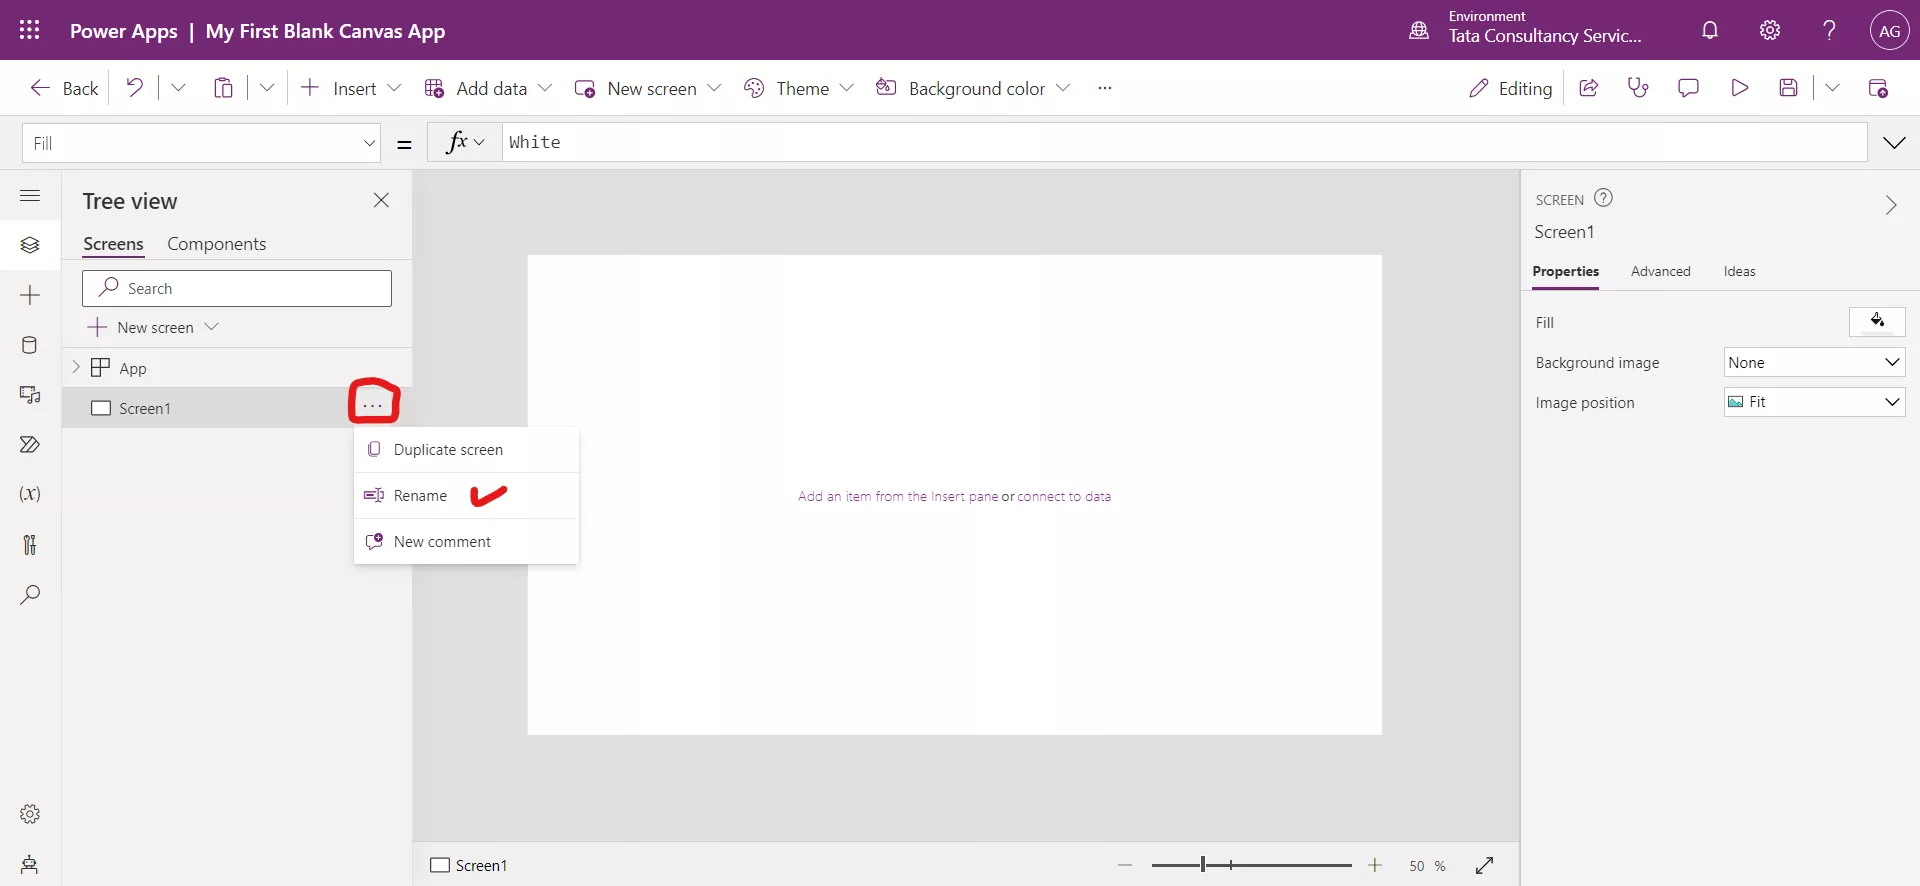The height and width of the screenshot is (886, 1920).
Task: Choose Rename from context menu
Action: click(x=466, y=496)
